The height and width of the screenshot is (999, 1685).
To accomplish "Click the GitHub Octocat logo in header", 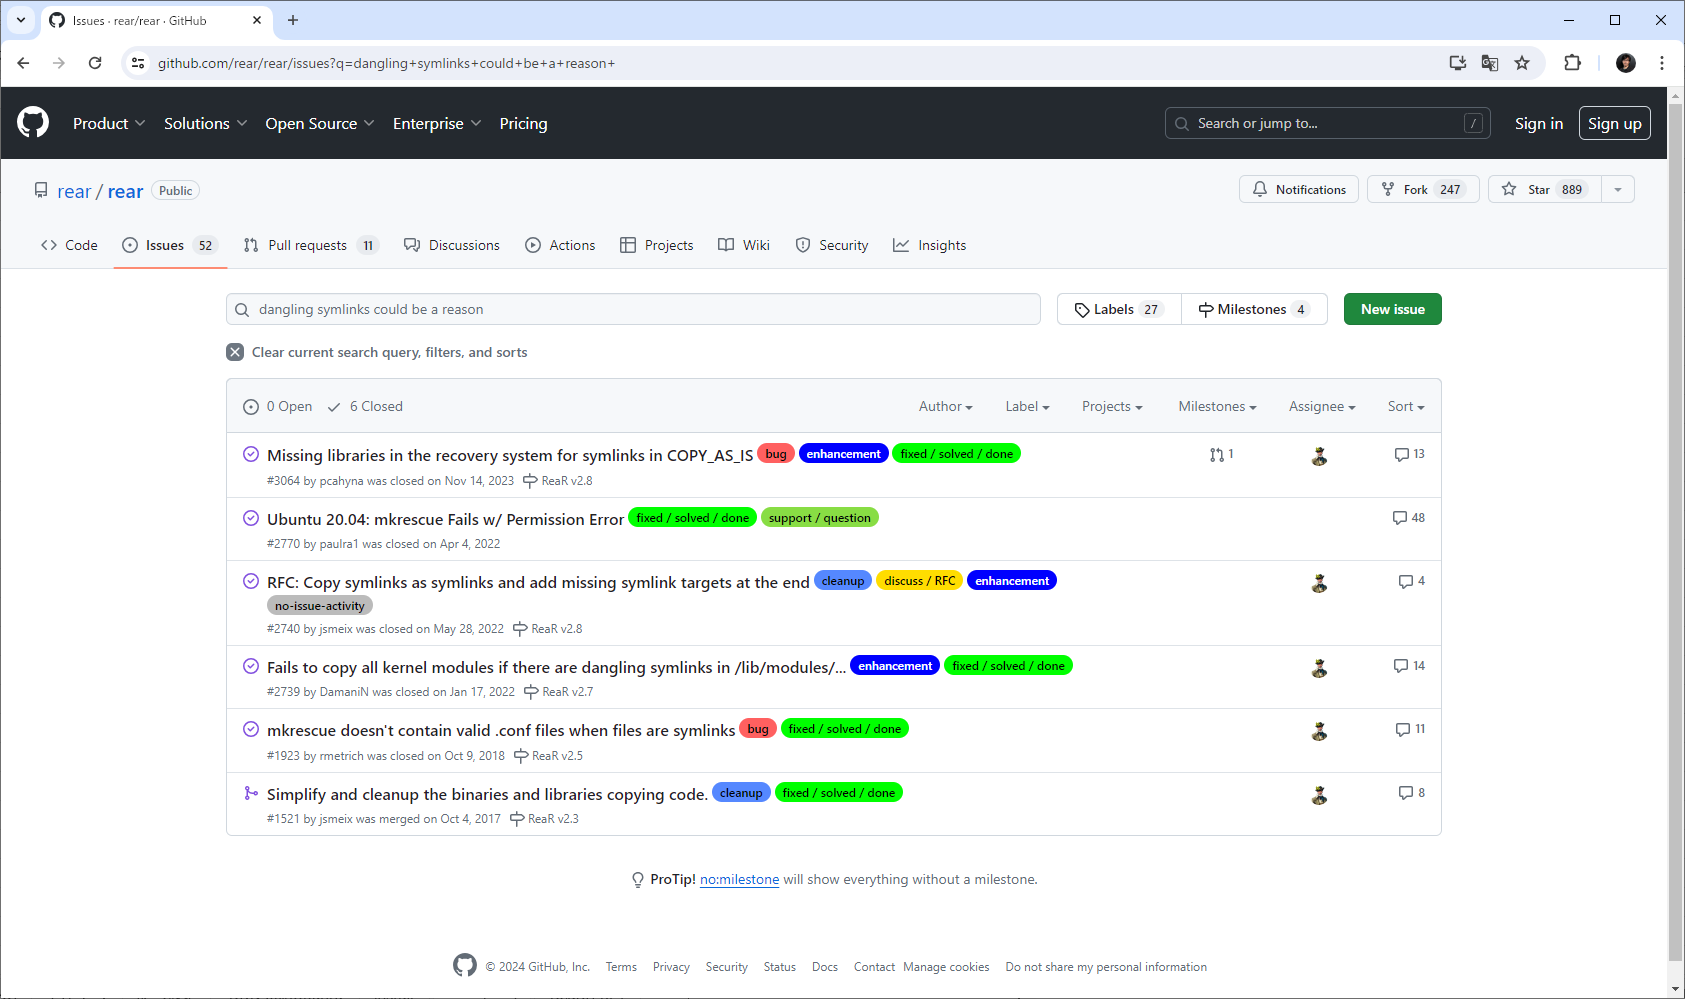I will point(33,123).
